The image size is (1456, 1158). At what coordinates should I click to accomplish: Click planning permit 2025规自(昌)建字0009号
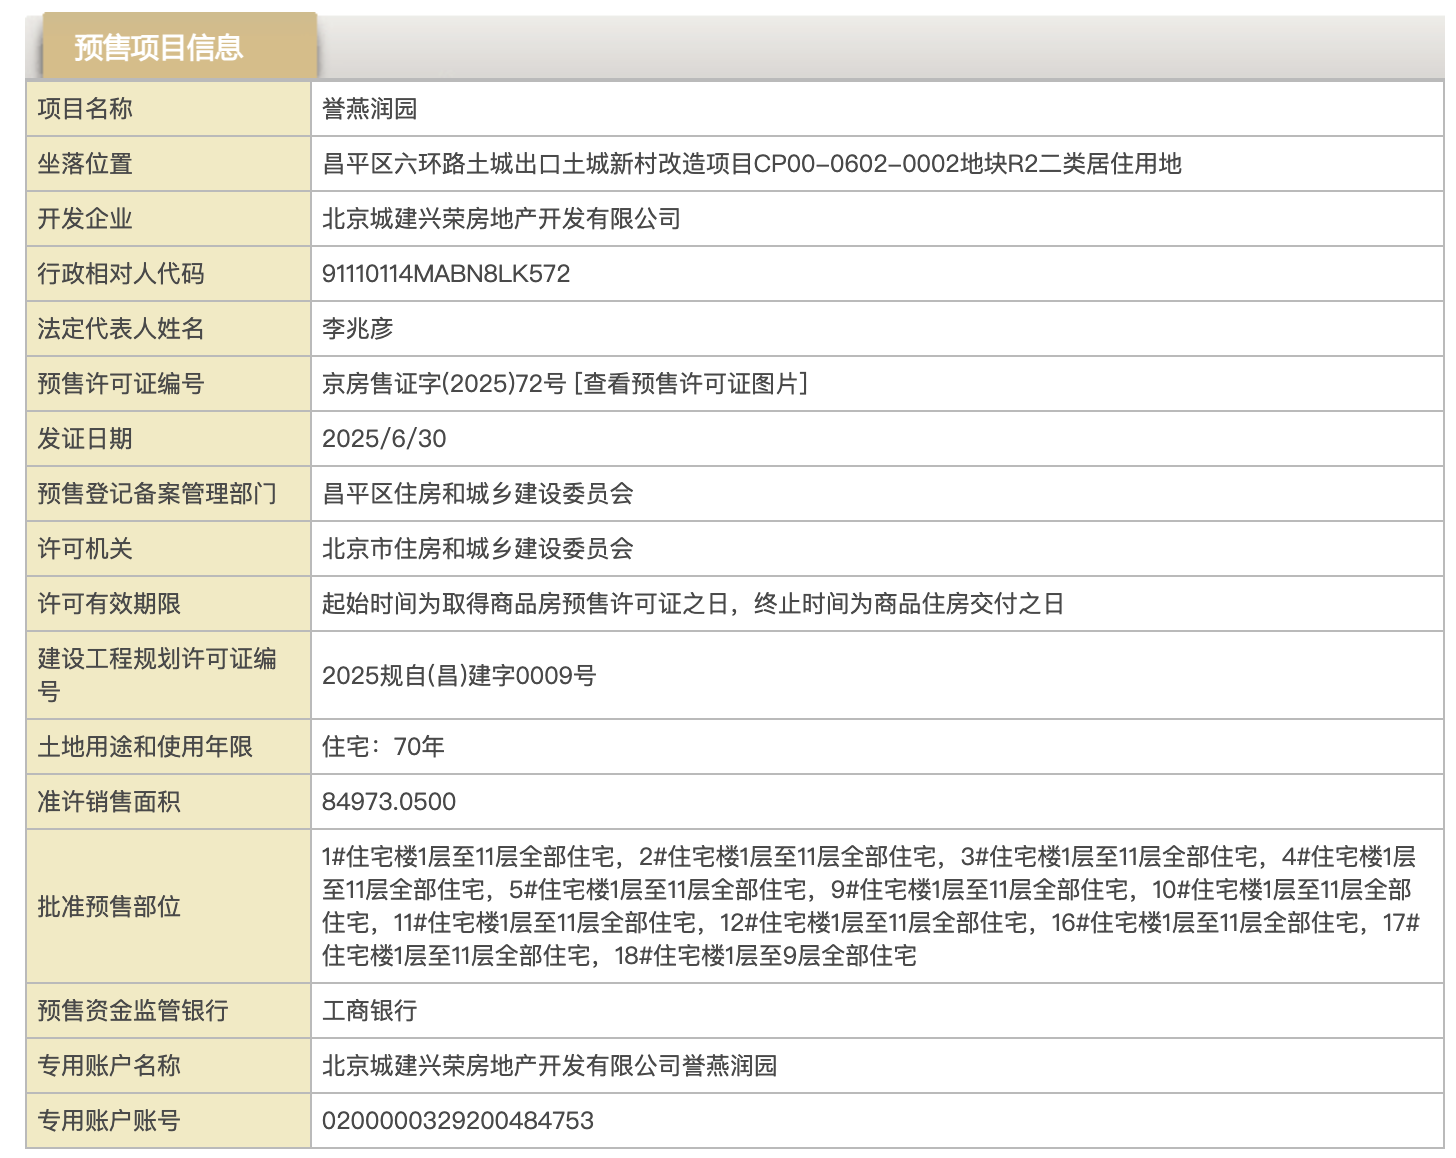point(459,676)
